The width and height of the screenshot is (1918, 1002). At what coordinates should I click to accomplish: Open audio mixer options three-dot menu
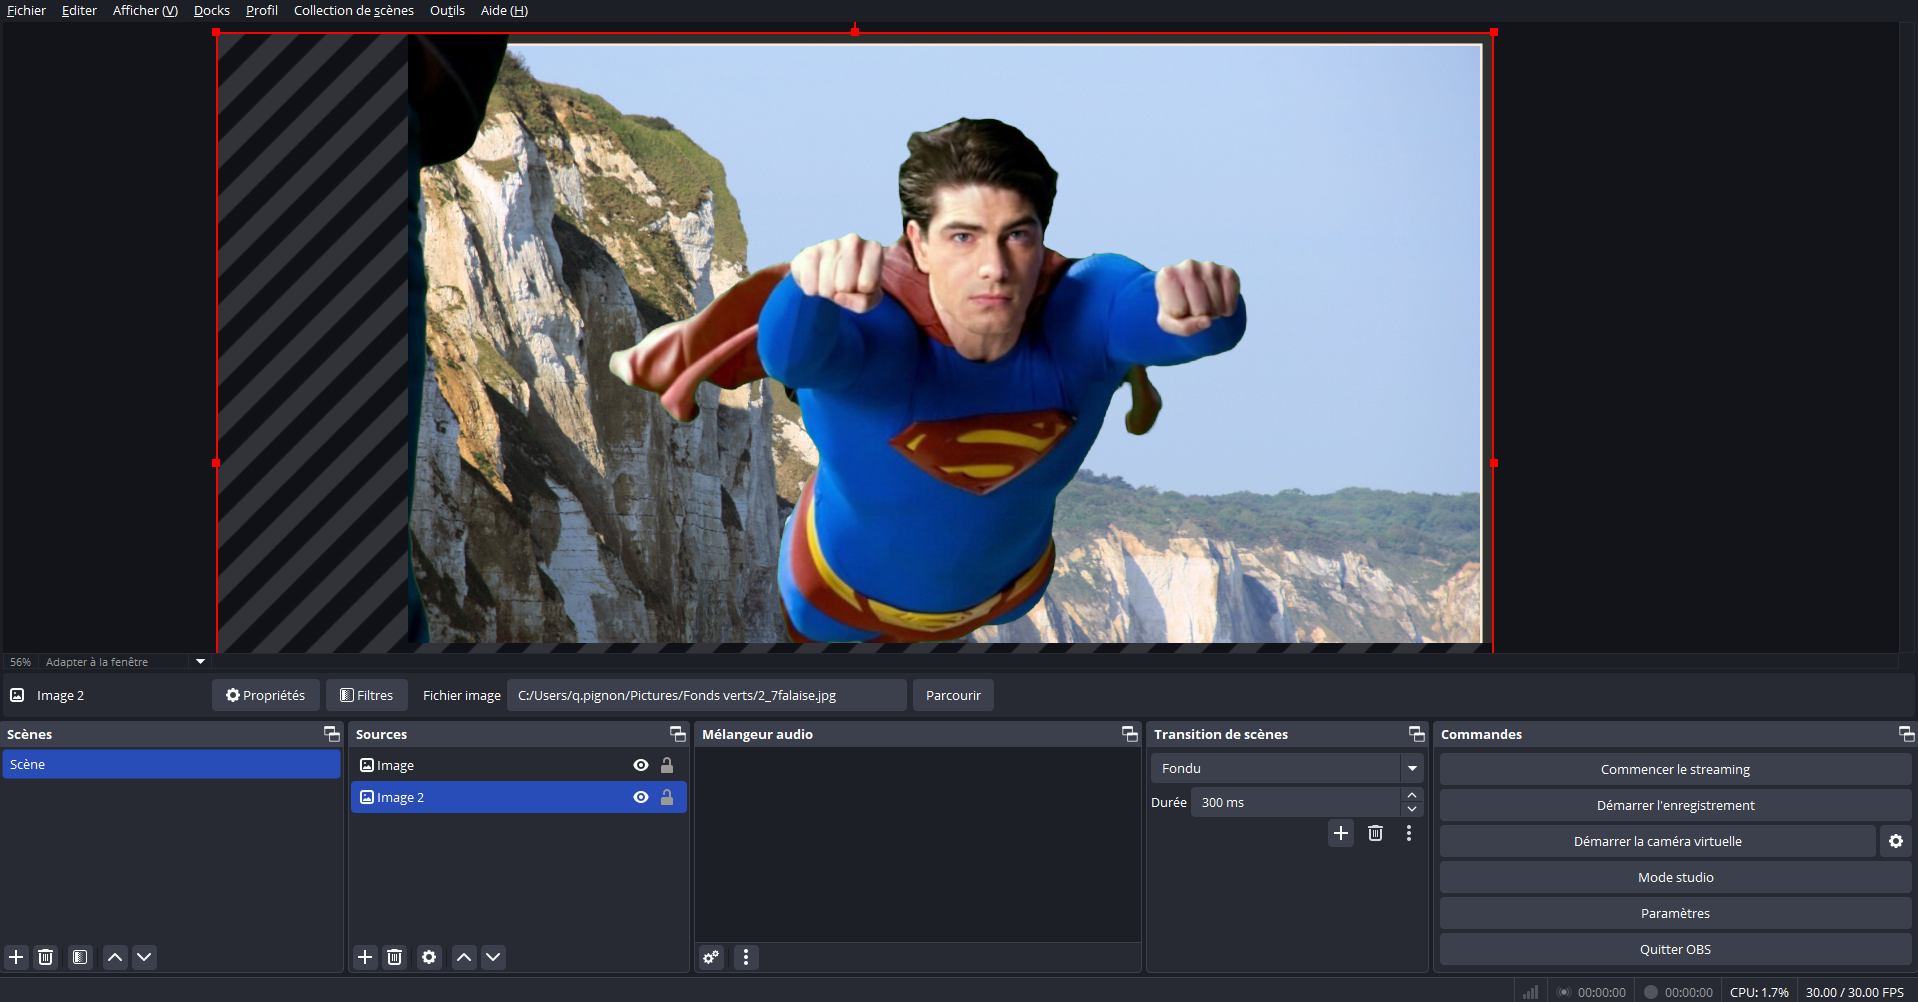coord(746,957)
